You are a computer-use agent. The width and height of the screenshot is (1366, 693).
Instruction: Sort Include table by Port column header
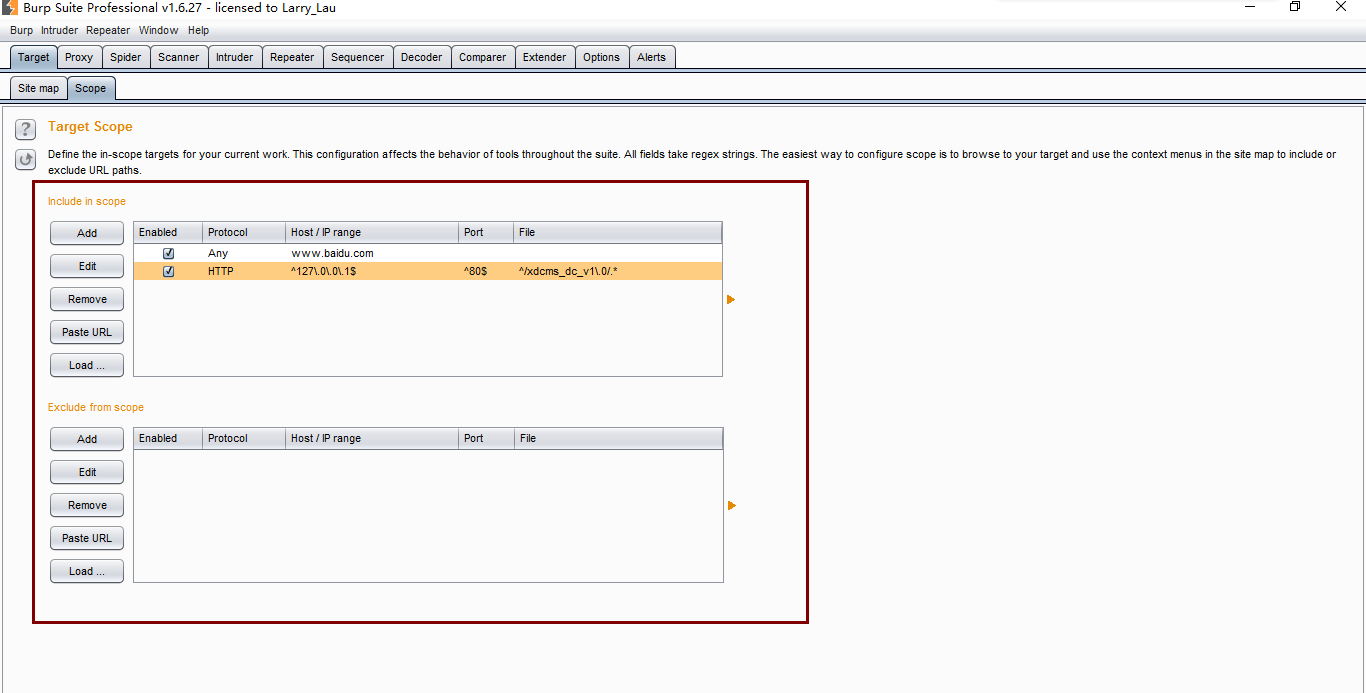tap(486, 232)
